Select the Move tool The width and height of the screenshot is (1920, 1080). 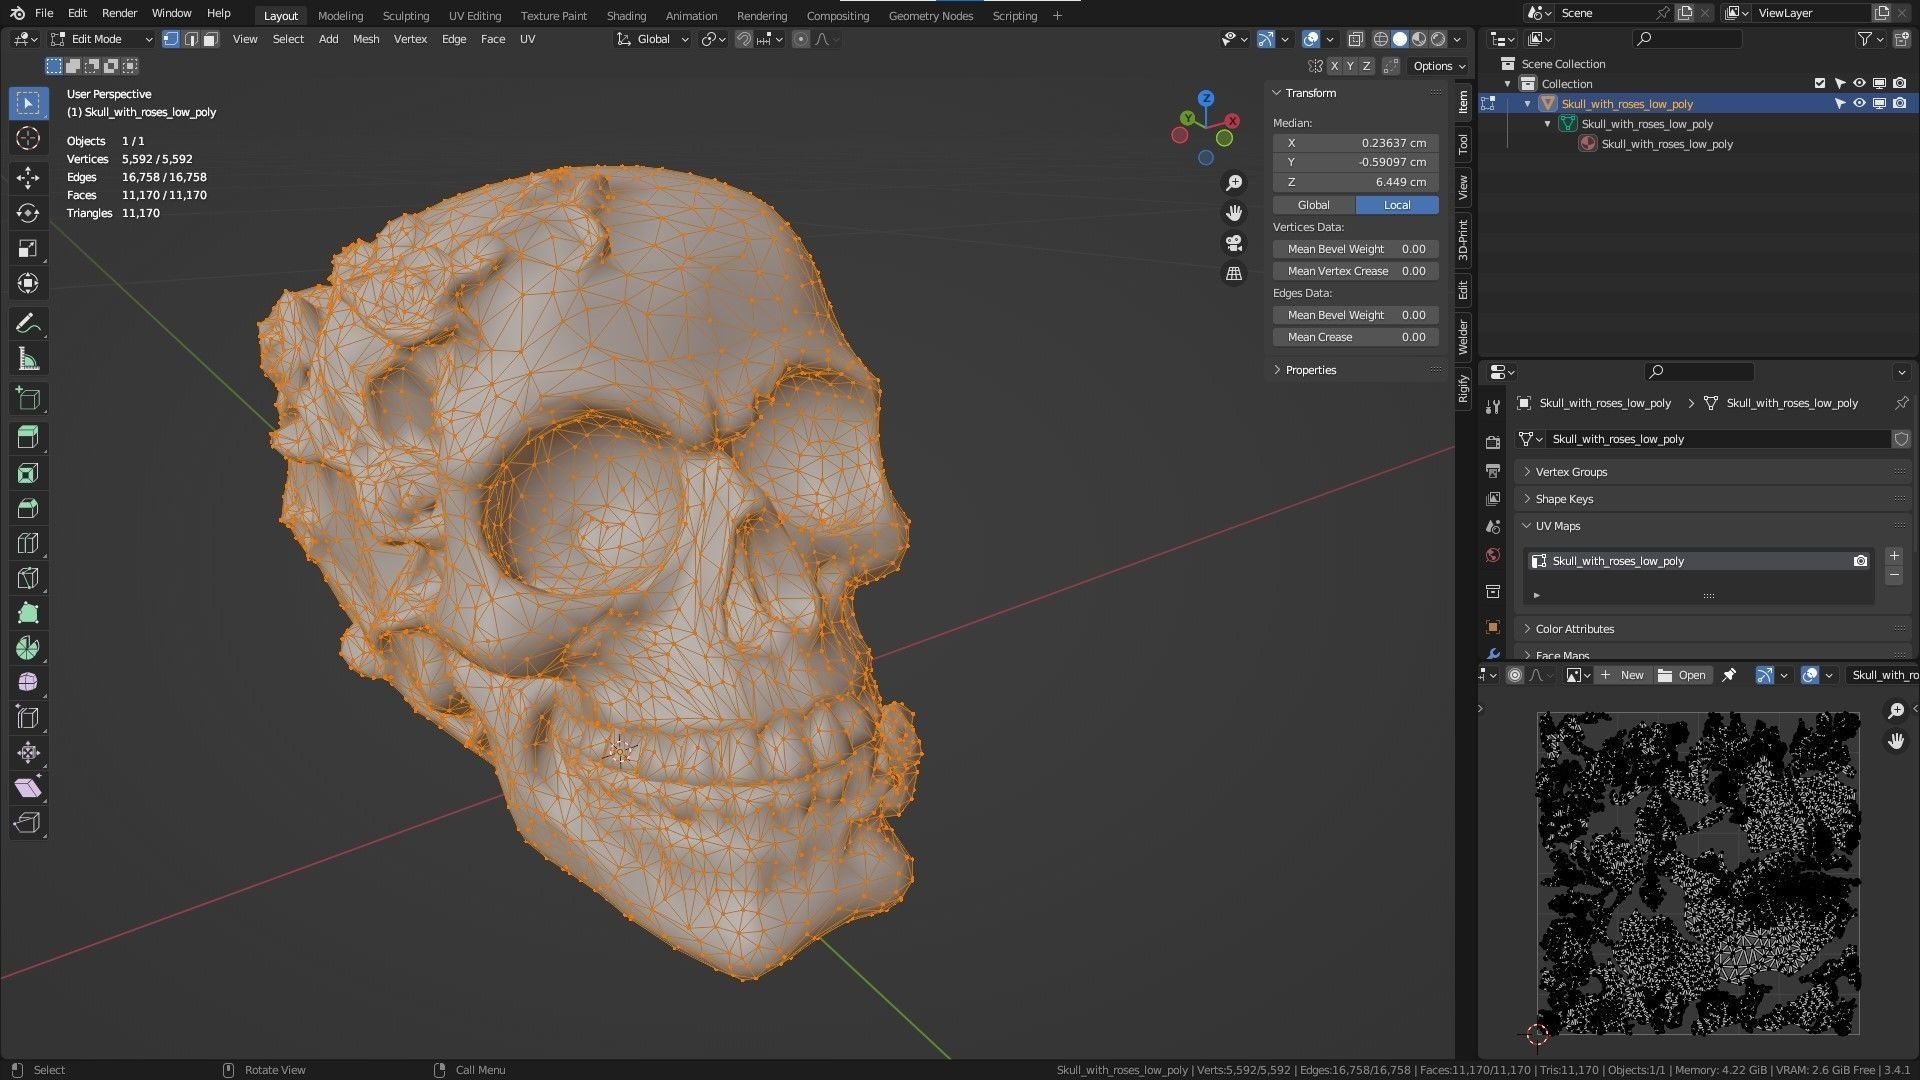pos(28,178)
